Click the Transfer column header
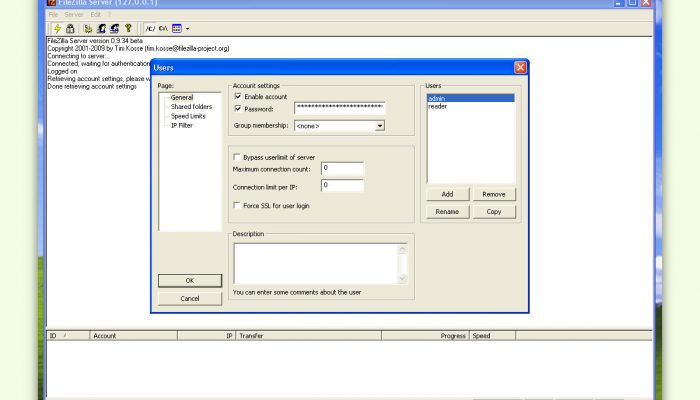Screen dimensions: 700x400 coord(308,336)
